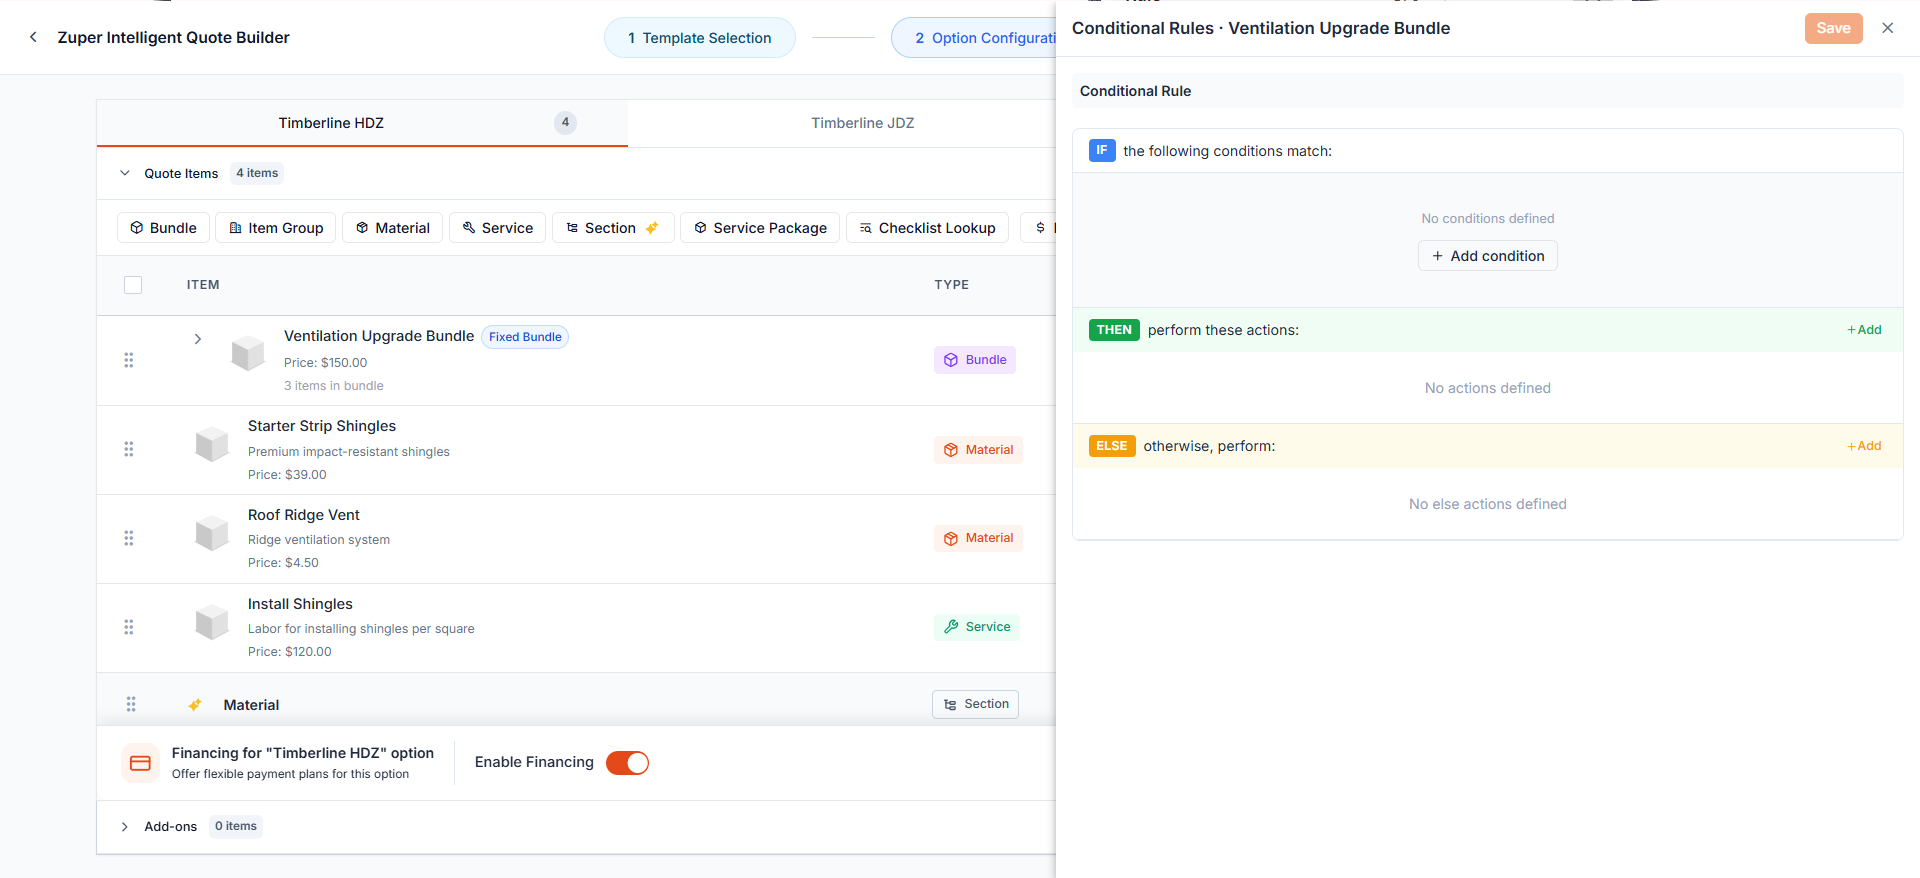
Task: Click the Fixed Bundle tag
Action: pyautogui.click(x=525, y=337)
